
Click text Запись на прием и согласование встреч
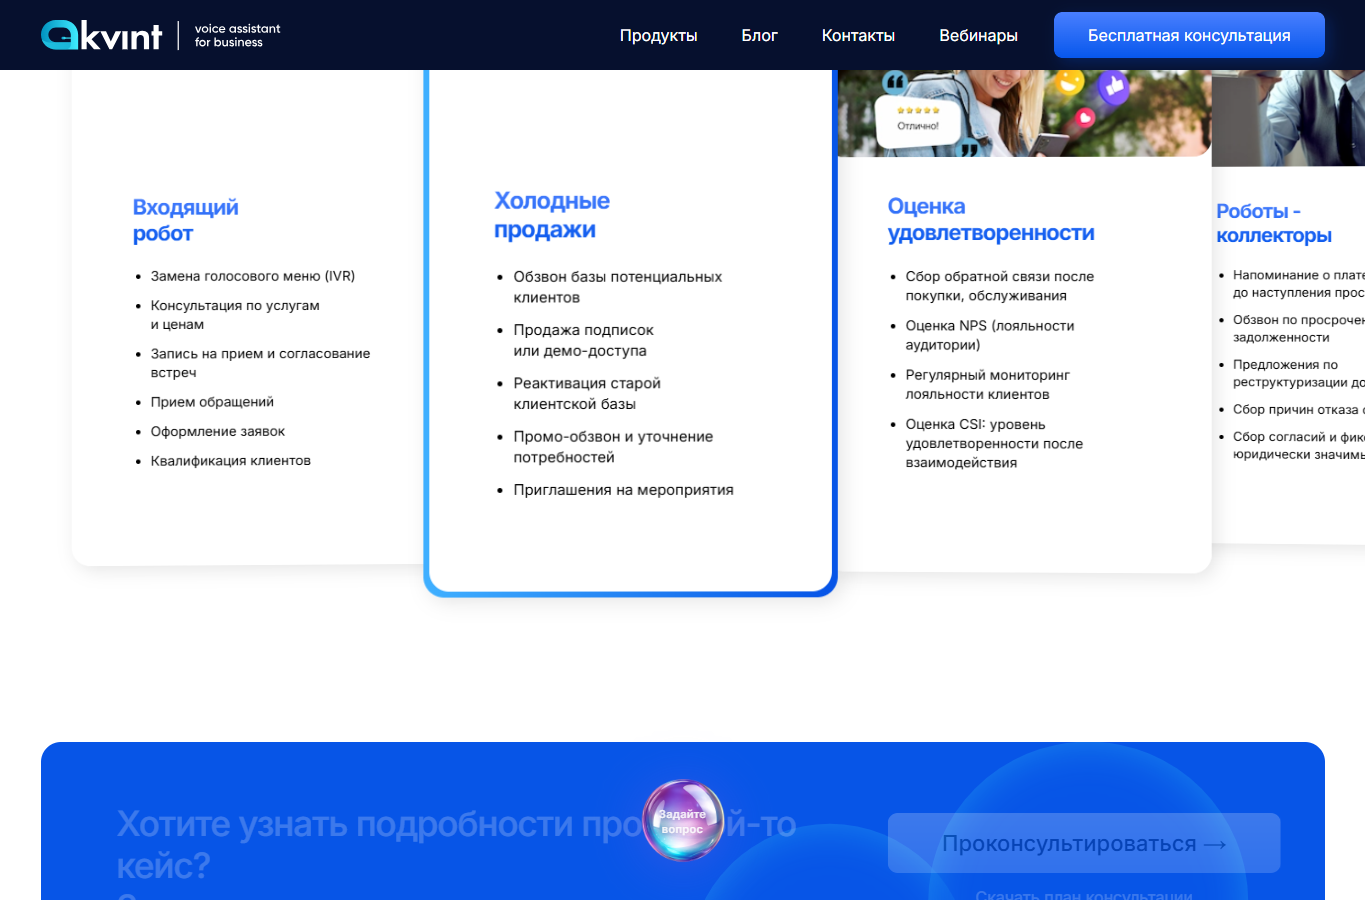point(260,363)
